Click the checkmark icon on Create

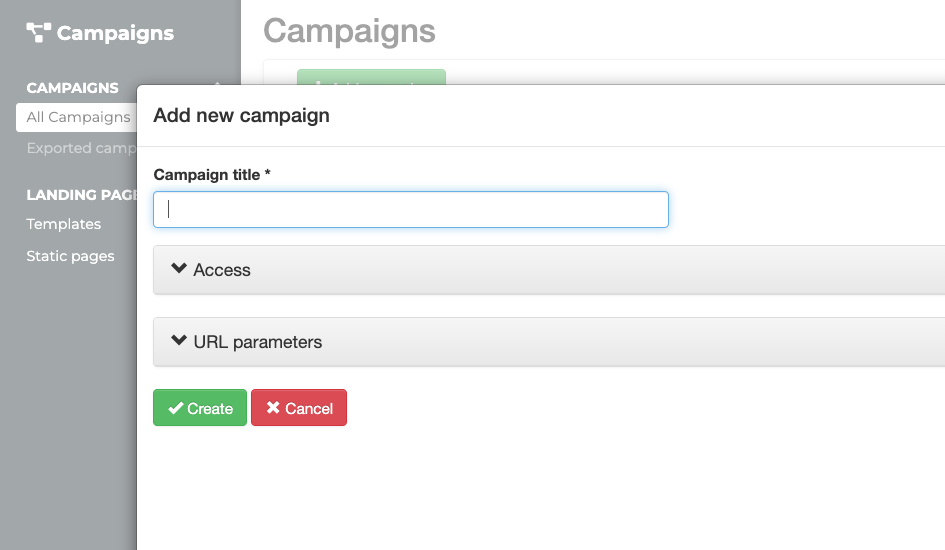point(175,408)
